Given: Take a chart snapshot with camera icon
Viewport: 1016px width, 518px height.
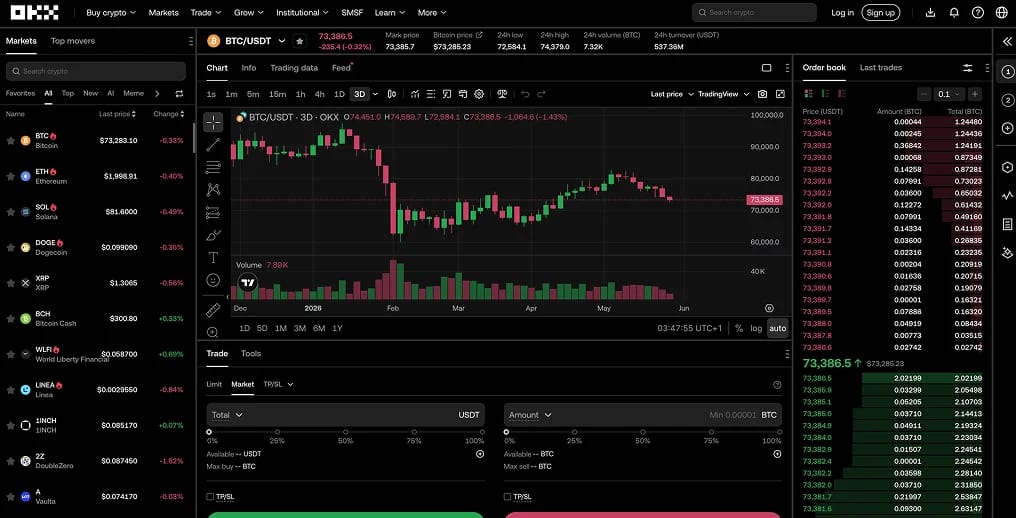Looking at the screenshot, I should tap(763, 94).
